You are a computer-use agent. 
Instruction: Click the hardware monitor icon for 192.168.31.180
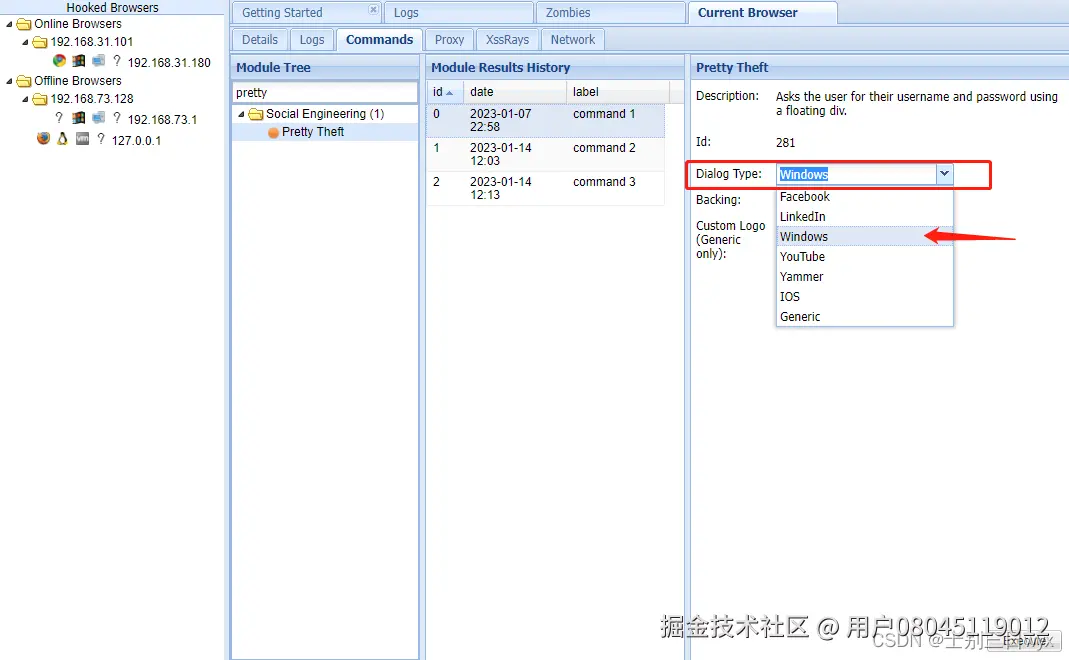coord(99,61)
